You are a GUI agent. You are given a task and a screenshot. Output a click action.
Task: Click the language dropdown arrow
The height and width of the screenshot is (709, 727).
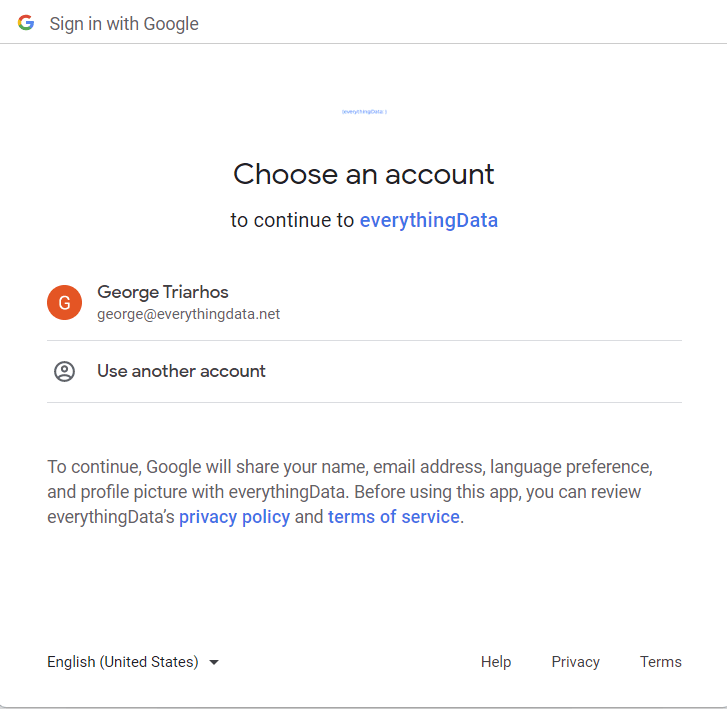[x=214, y=662]
